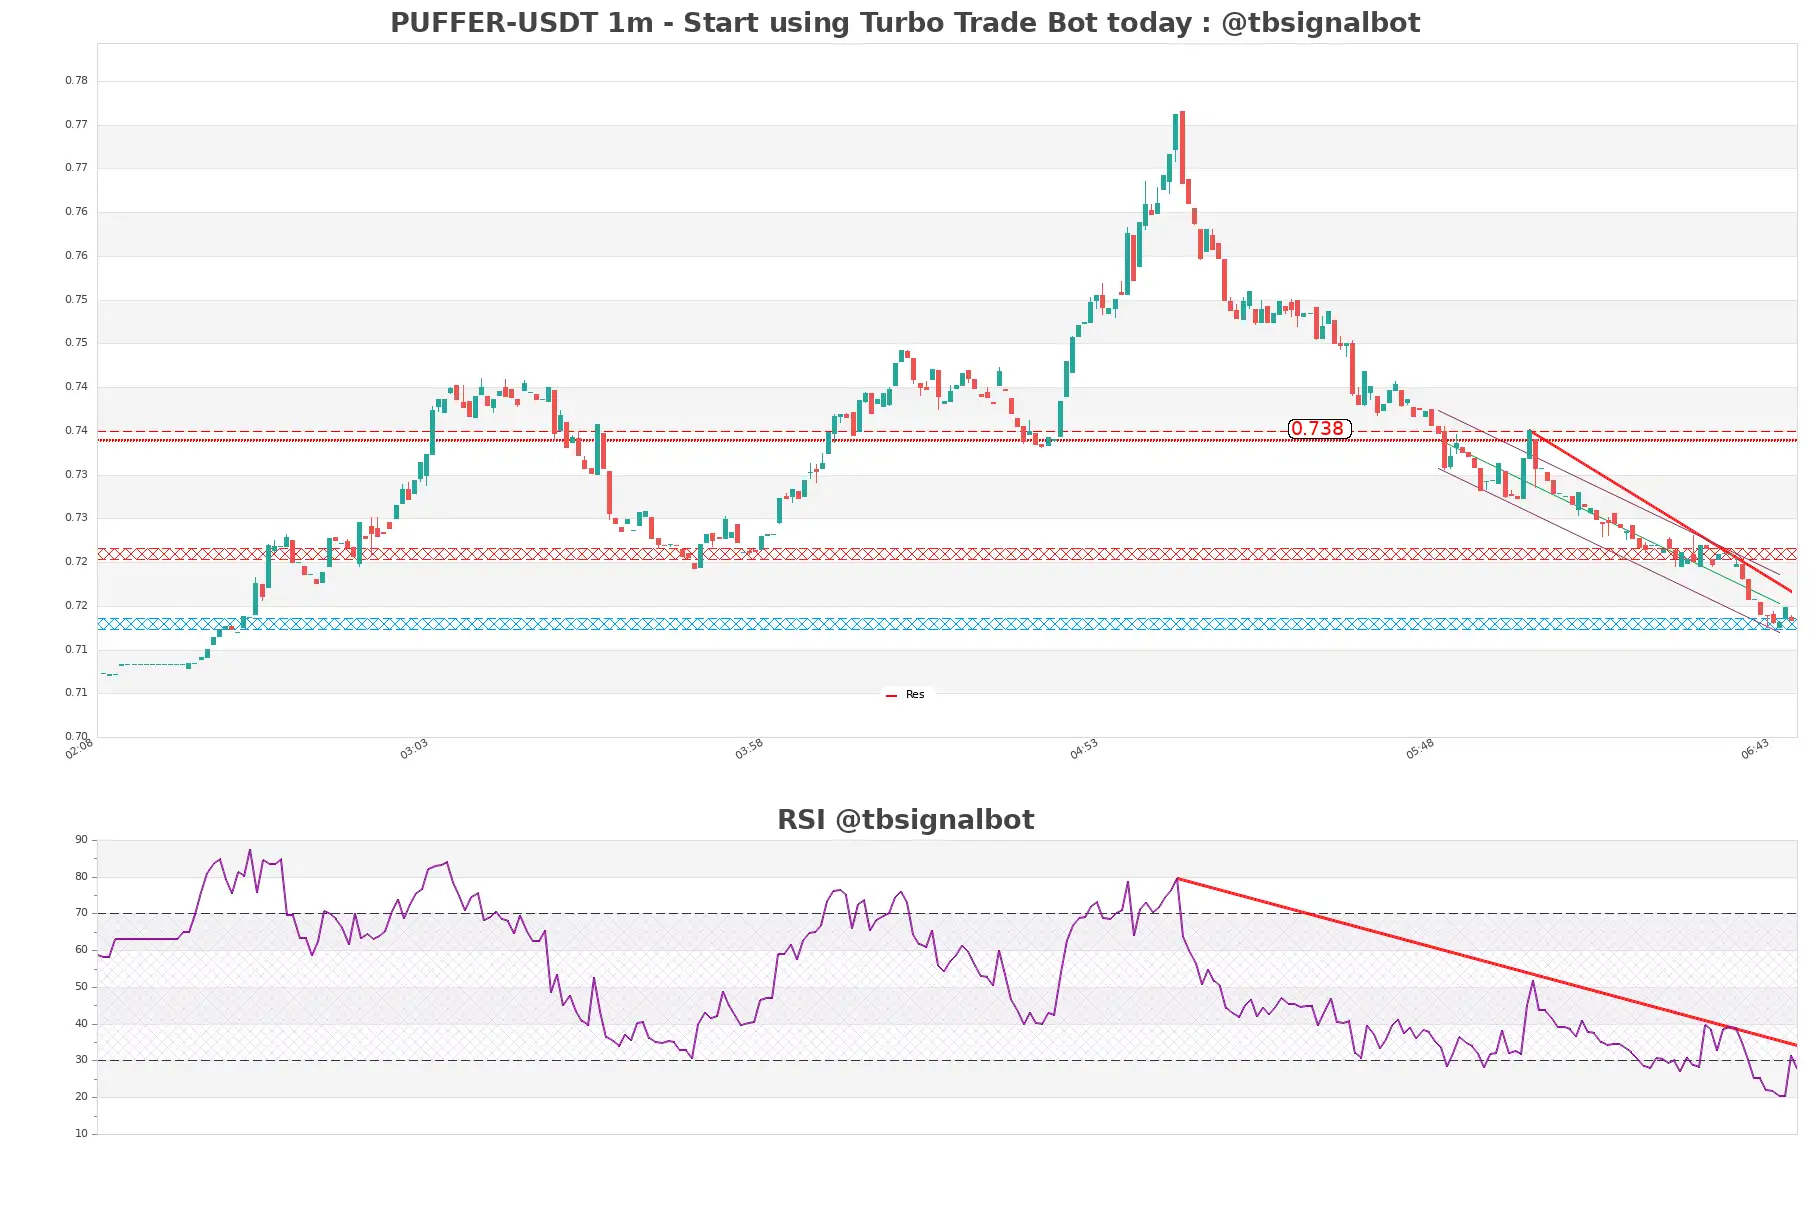Click the RSI axis value 60

coord(81,949)
